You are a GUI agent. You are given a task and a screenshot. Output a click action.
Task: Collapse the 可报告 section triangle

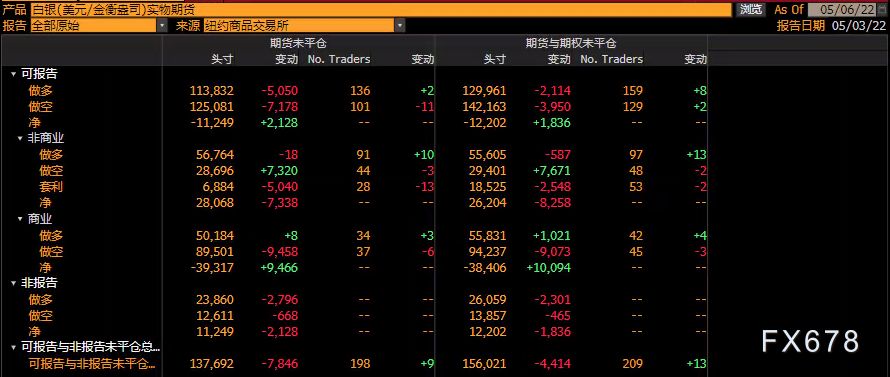[x=13, y=74]
